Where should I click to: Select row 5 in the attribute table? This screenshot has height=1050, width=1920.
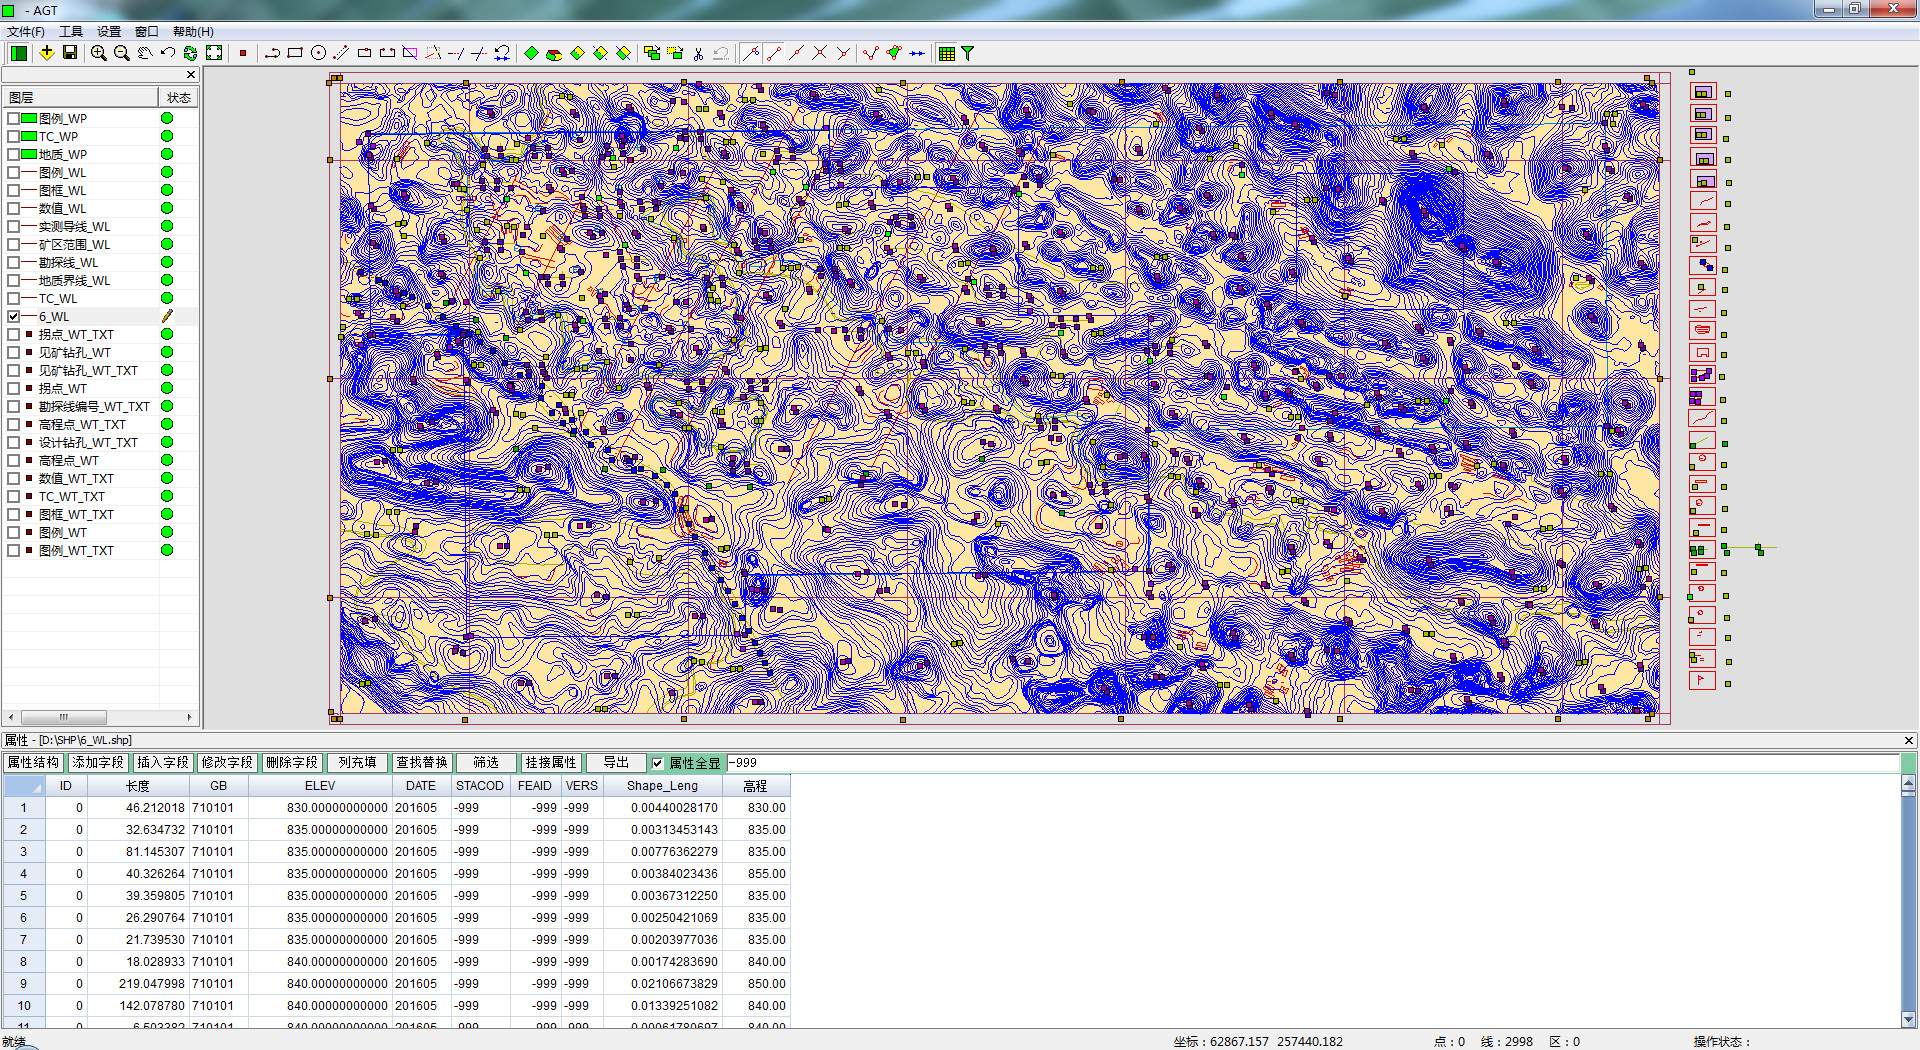pyautogui.click(x=24, y=896)
